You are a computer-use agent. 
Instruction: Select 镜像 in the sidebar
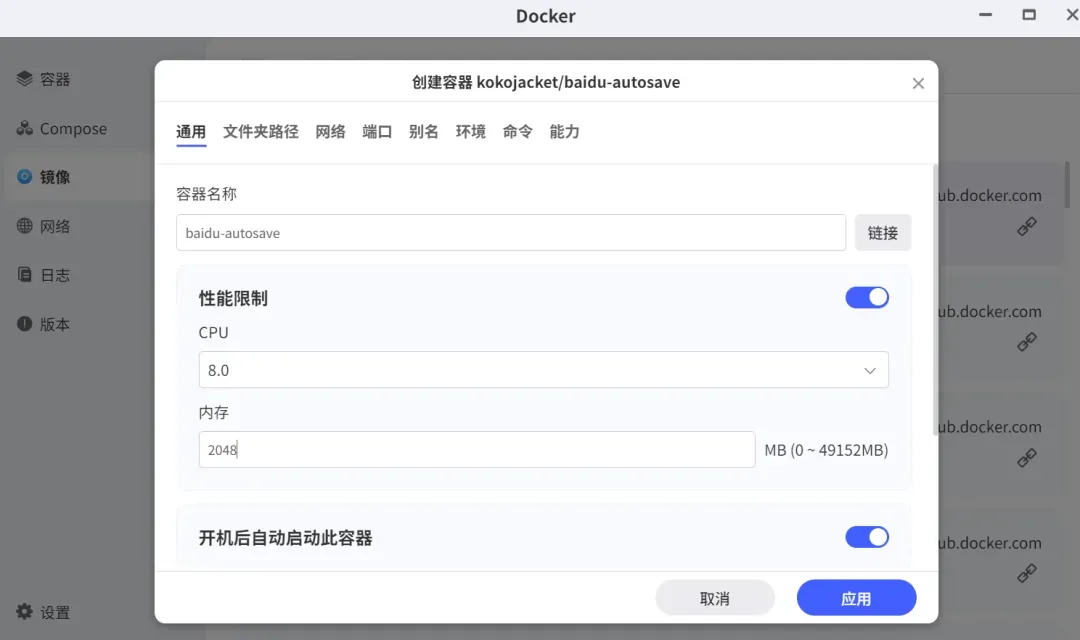[44, 177]
